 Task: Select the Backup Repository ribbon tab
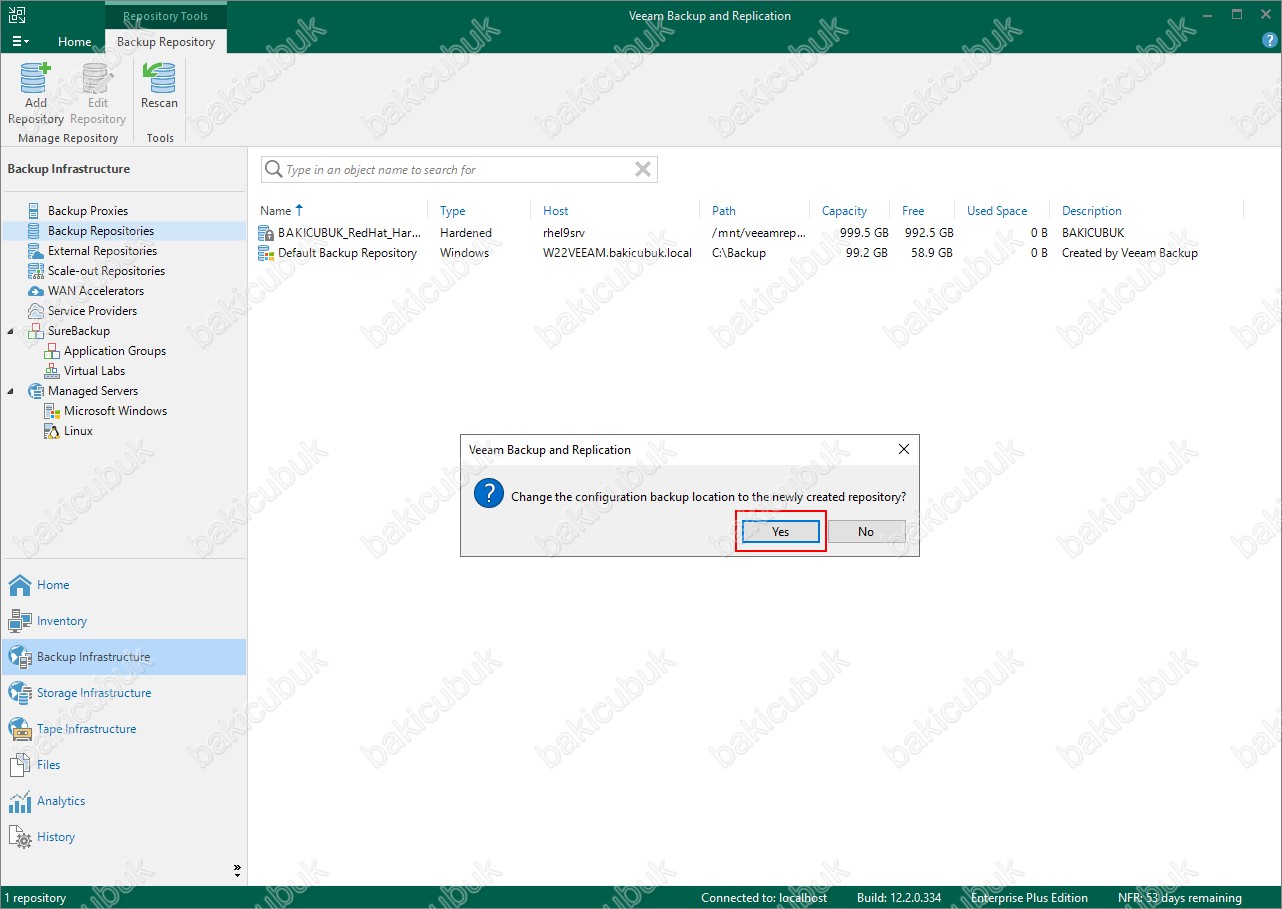click(166, 42)
